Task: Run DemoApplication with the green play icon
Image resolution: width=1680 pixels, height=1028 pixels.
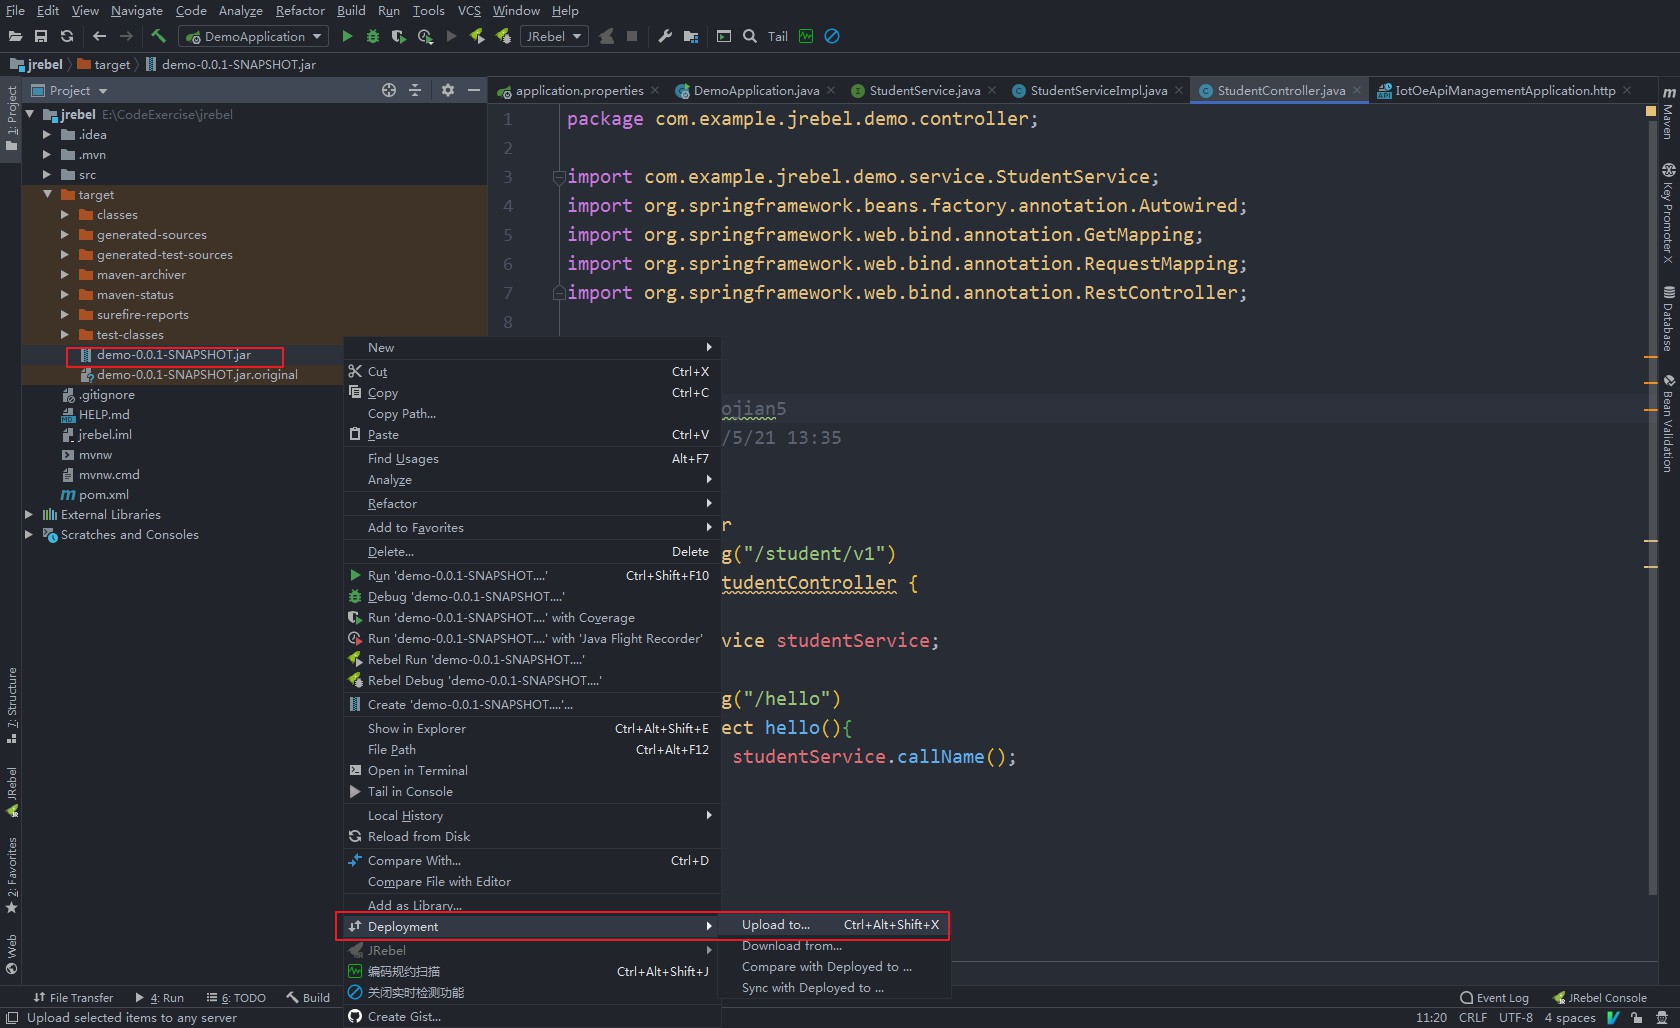Action: [347, 36]
